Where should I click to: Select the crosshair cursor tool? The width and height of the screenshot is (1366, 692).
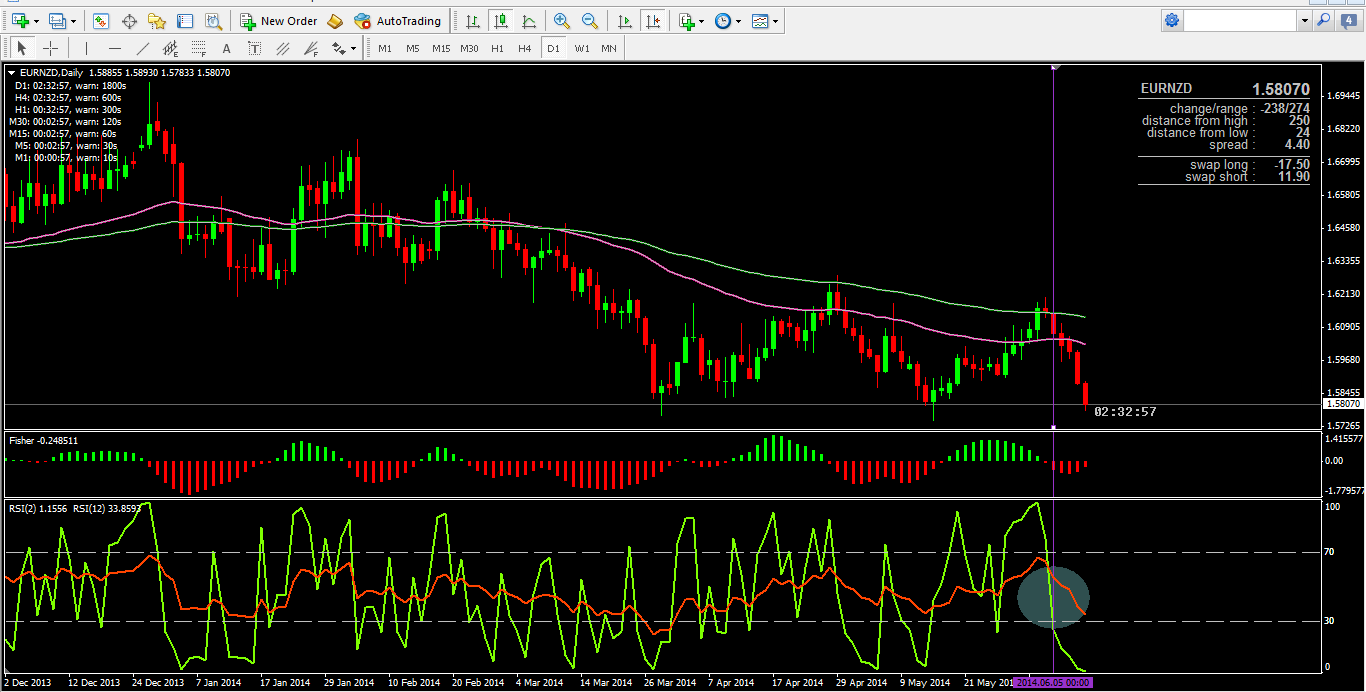point(51,48)
